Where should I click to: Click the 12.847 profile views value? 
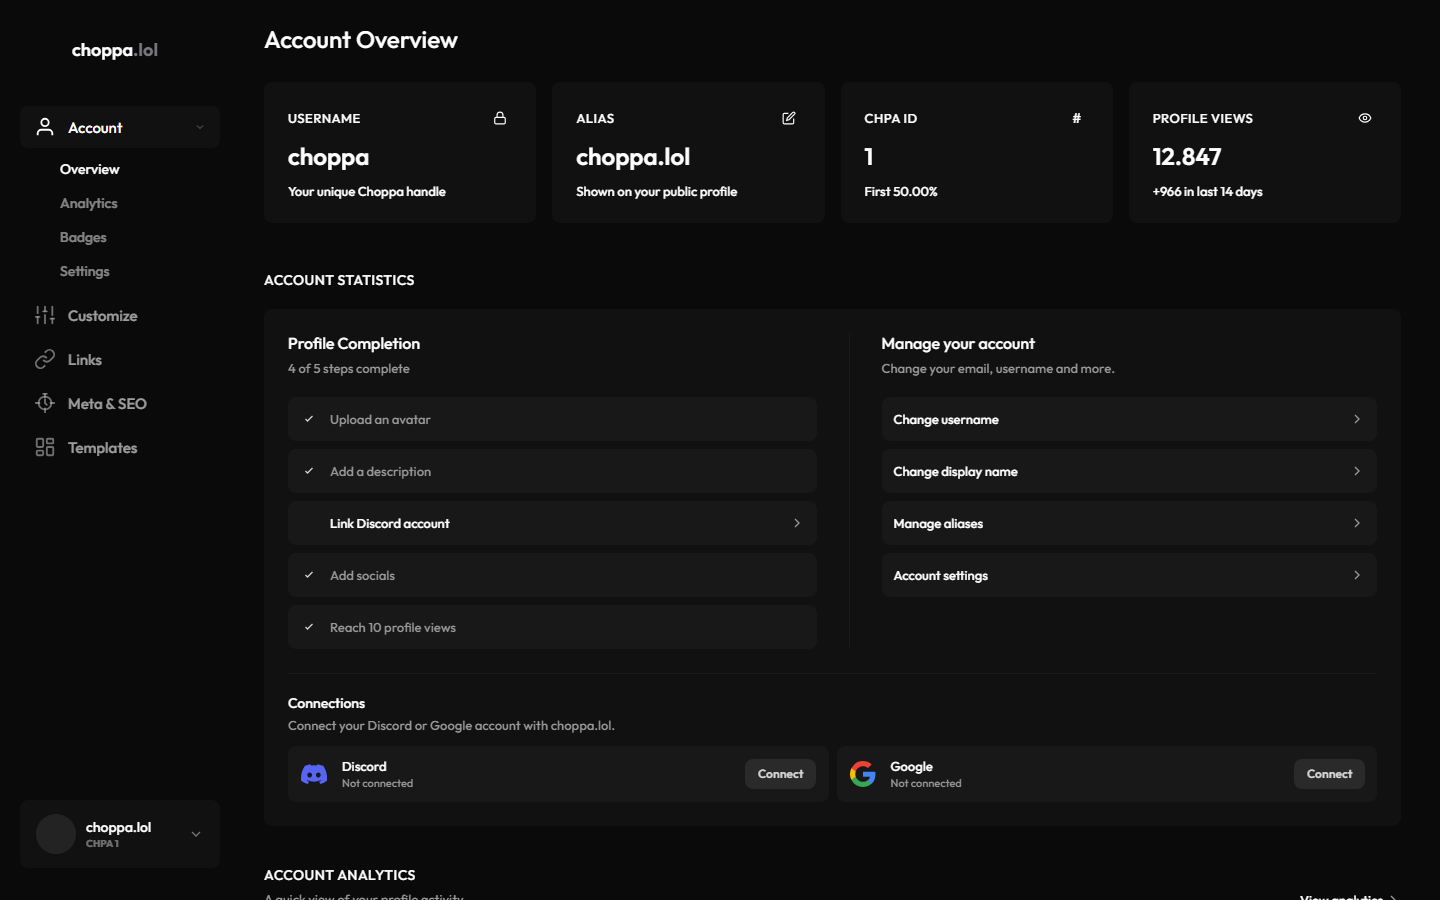click(x=1187, y=157)
